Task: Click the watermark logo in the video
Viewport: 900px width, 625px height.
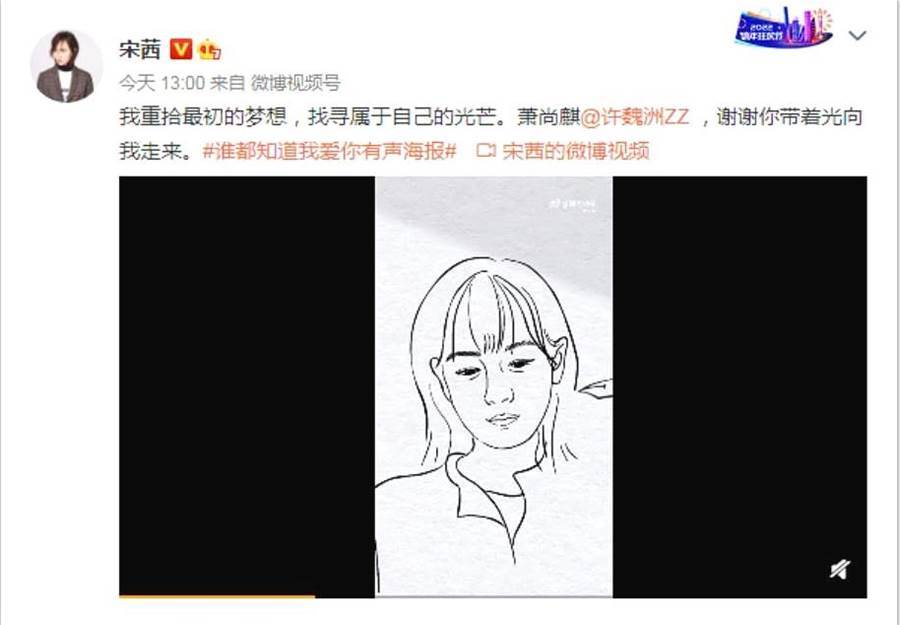Action: [572, 204]
